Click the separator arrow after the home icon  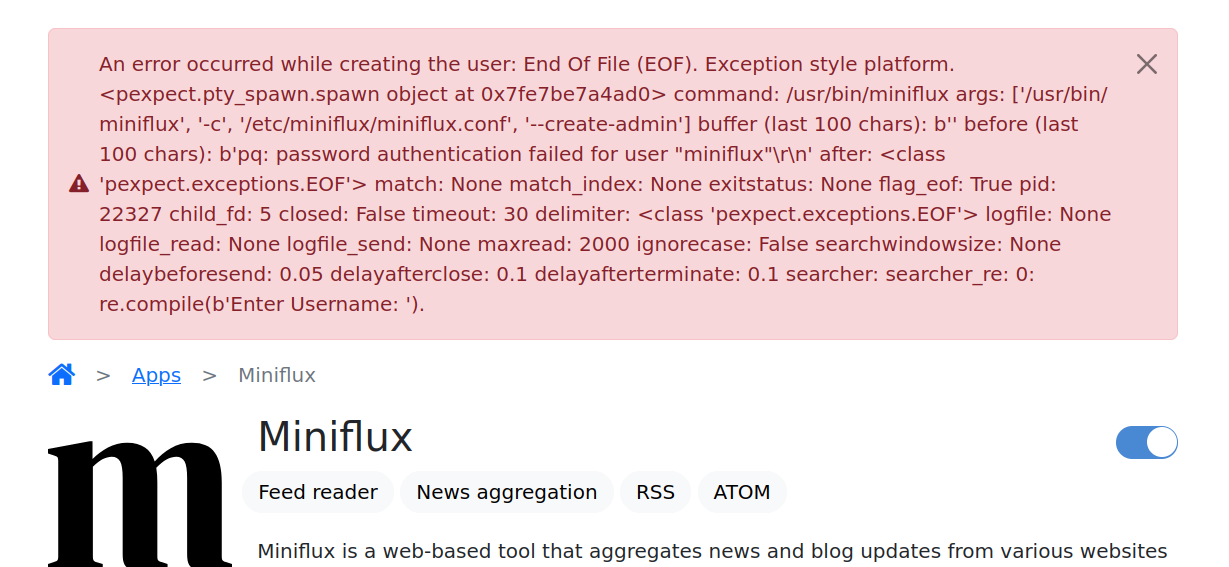pyautogui.click(x=103, y=375)
